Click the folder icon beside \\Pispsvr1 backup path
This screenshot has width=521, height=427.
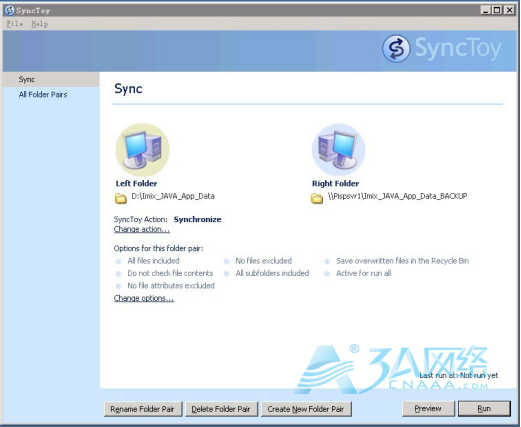point(317,198)
